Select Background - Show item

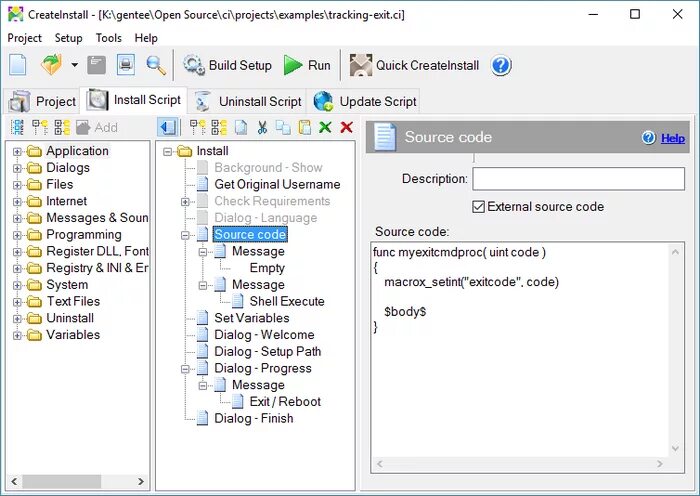(268, 167)
